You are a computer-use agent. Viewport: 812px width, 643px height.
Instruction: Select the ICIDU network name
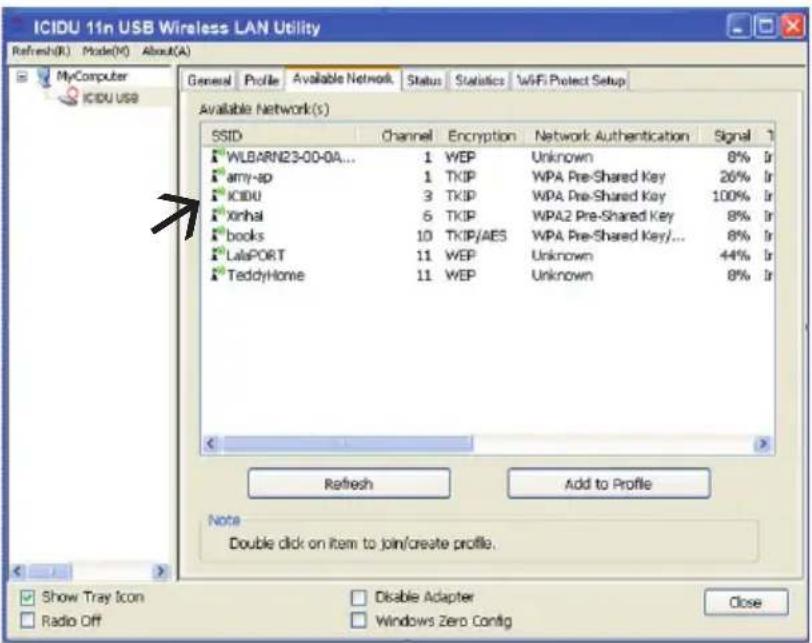click(x=244, y=196)
